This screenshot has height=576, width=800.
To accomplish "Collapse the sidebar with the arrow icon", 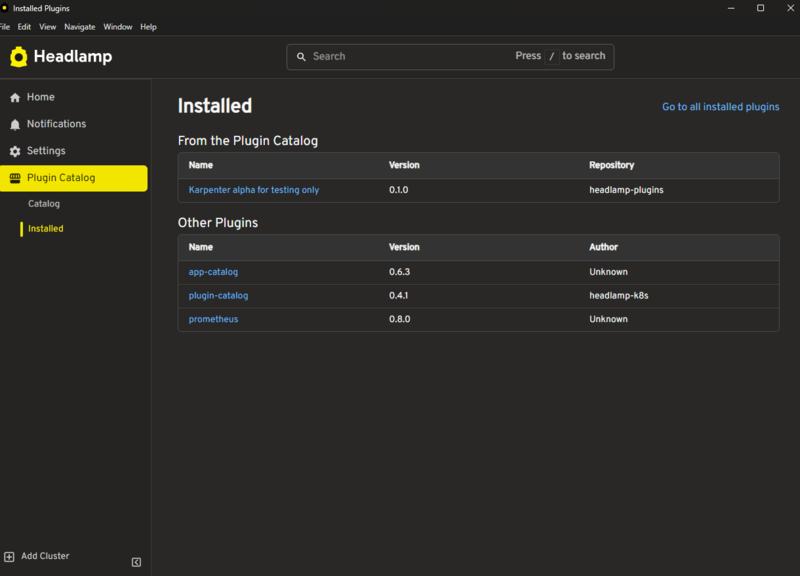I will [136, 562].
